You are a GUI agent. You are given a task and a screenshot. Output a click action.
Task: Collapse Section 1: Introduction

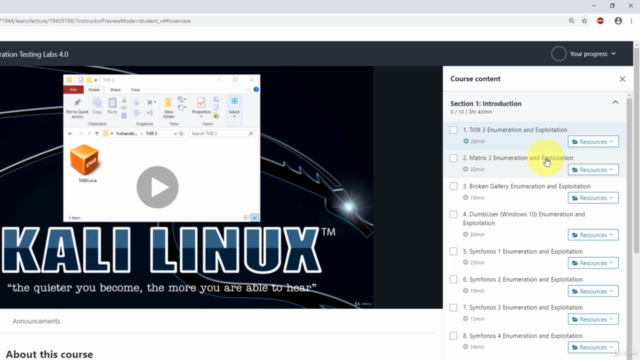point(615,102)
